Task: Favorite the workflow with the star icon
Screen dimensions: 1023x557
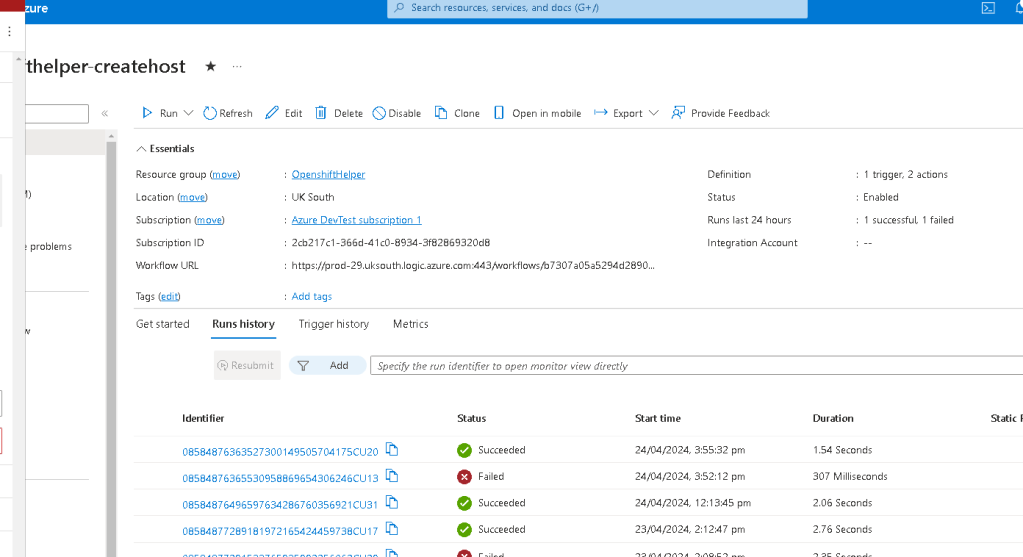Action: click(210, 67)
